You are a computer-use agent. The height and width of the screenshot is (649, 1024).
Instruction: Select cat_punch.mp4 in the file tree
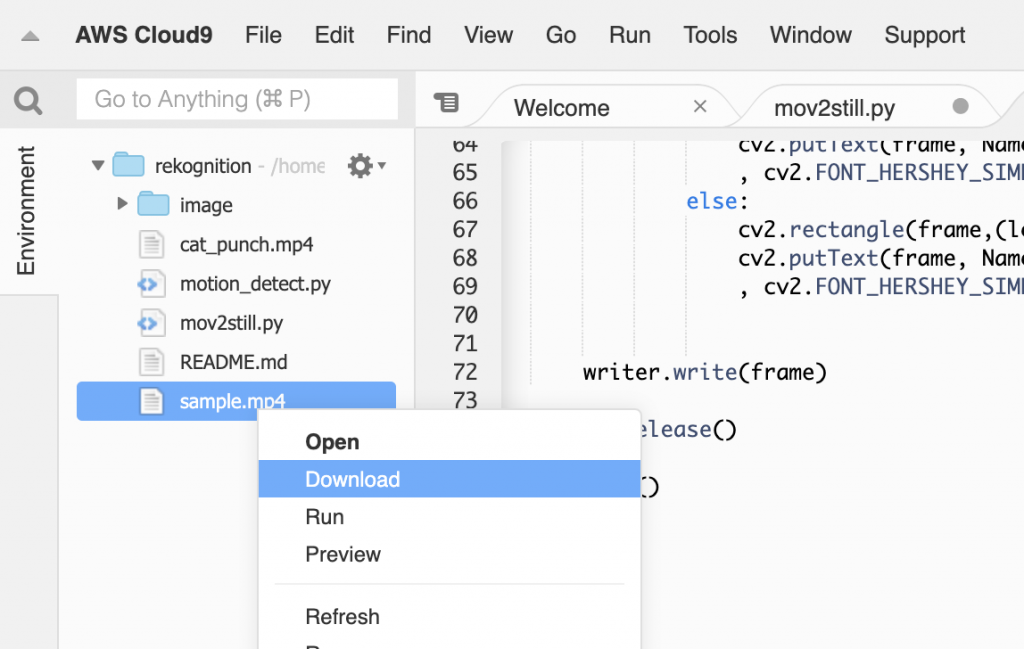pyautogui.click(x=246, y=244)
